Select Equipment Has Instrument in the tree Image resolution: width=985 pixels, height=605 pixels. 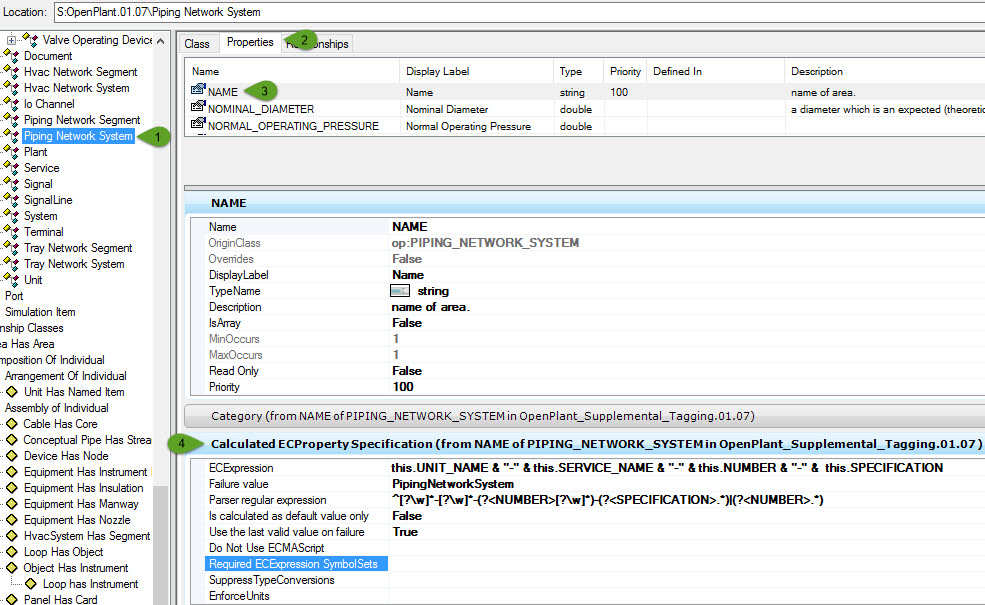tap(85, 472)
